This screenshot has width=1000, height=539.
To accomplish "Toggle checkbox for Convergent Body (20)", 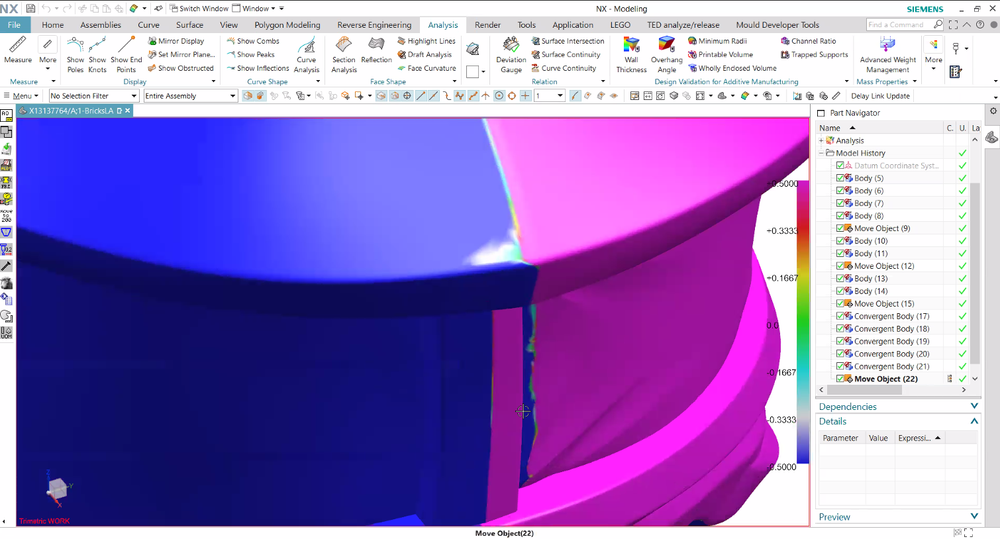I will (840, 354).
